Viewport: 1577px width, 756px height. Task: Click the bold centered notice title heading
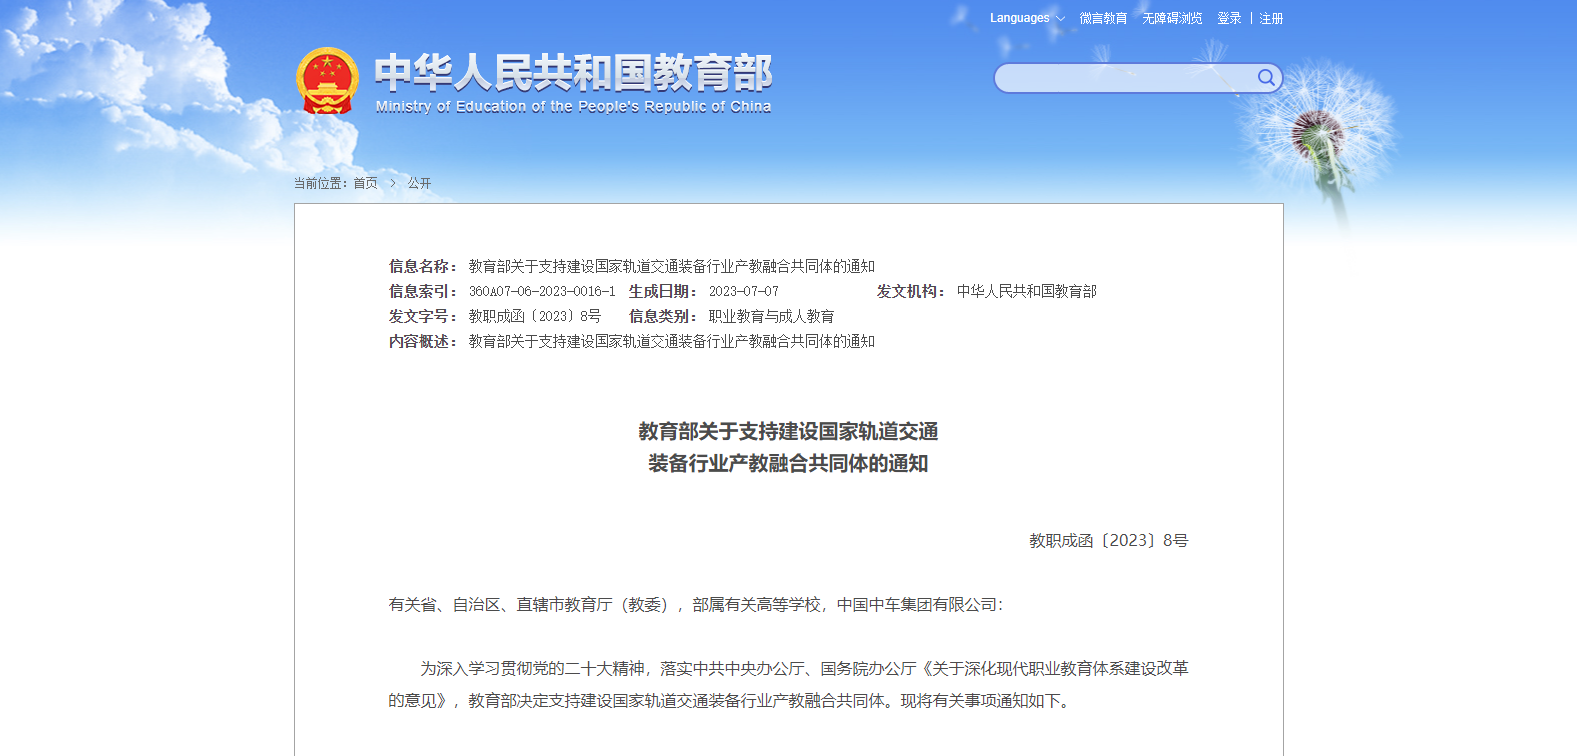[788, 447]
